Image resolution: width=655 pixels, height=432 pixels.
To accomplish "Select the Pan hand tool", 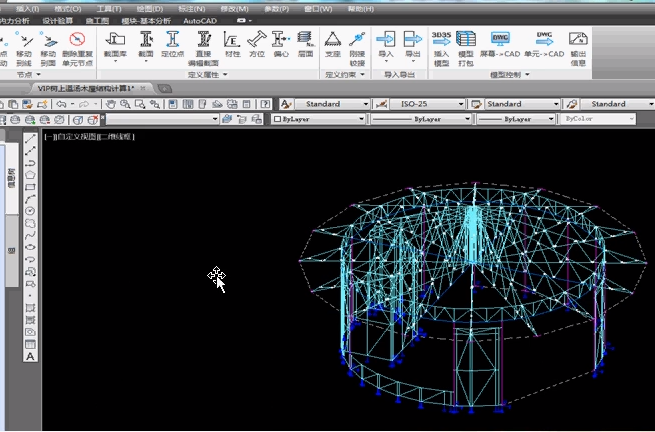I will pos(111,104).
